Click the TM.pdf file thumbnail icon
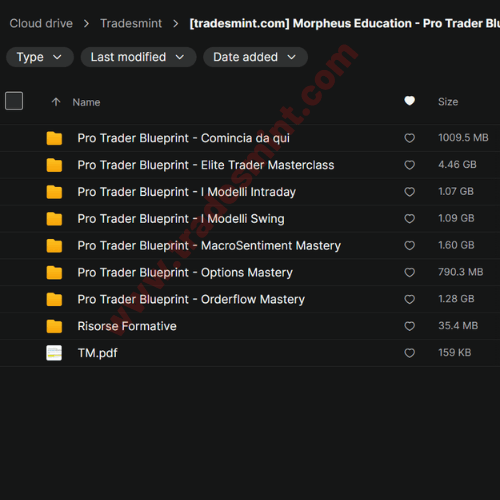The height and width of the screenshot is (500, 500). click(54, 353)
